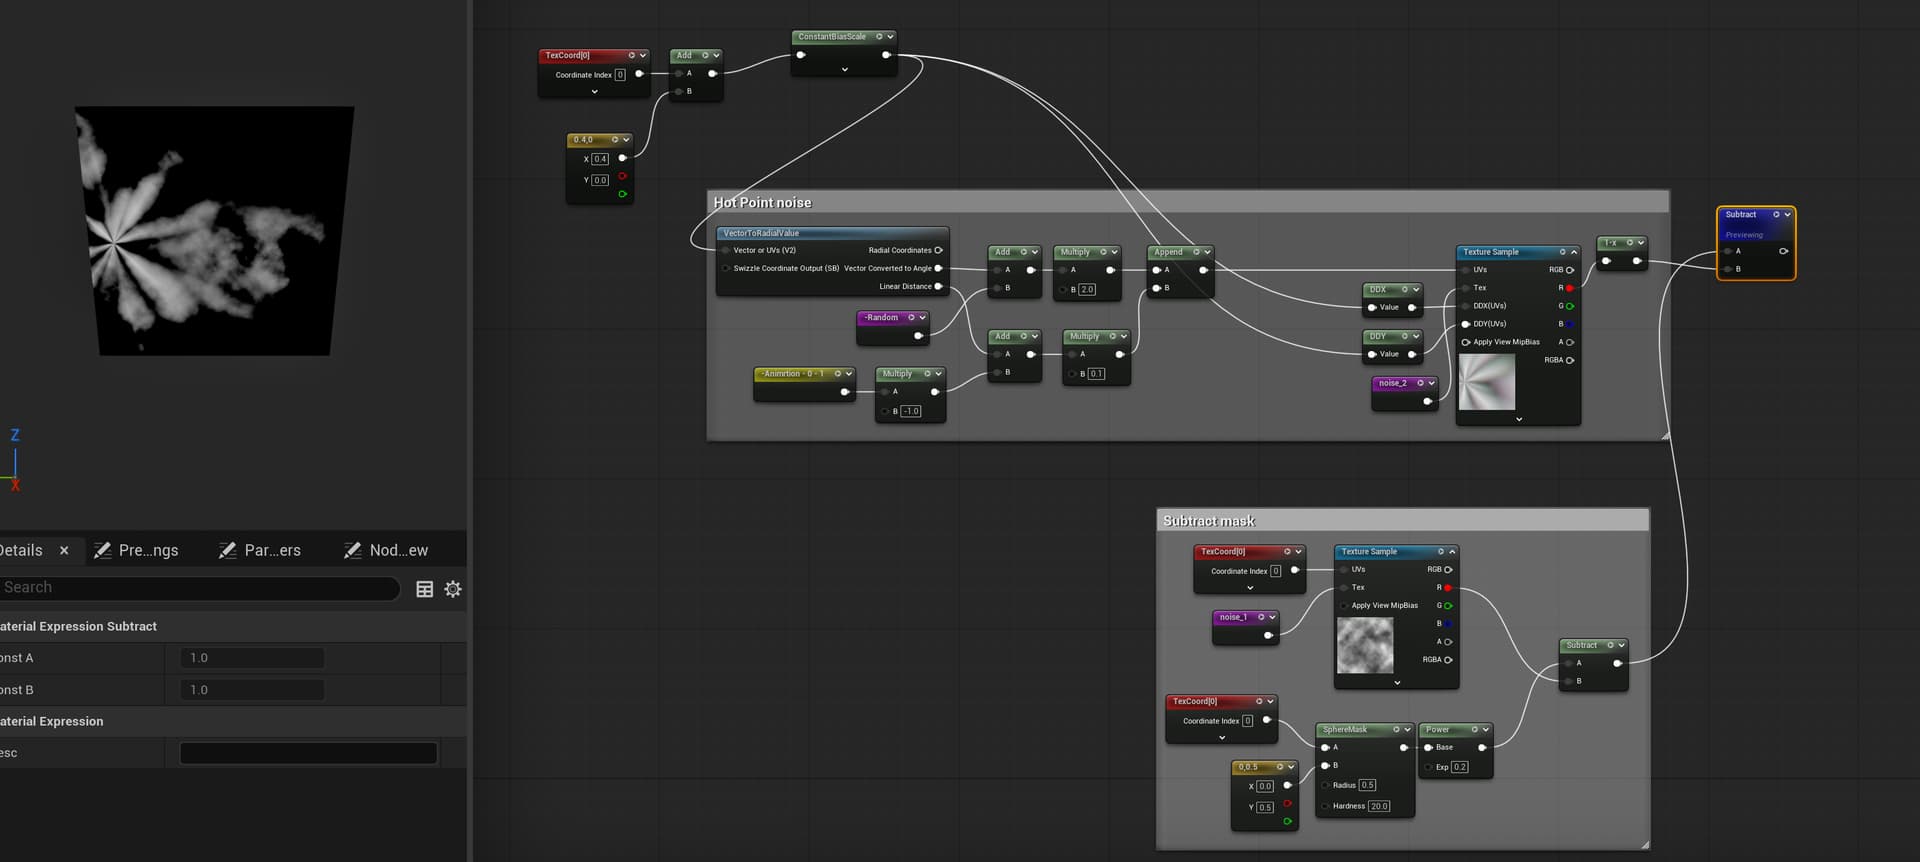Image resolution: width=1920 pixels, height=862 pixels.
Task: Toggle preview circle on the ConstantBiasScale node
Action: point(879,37)
